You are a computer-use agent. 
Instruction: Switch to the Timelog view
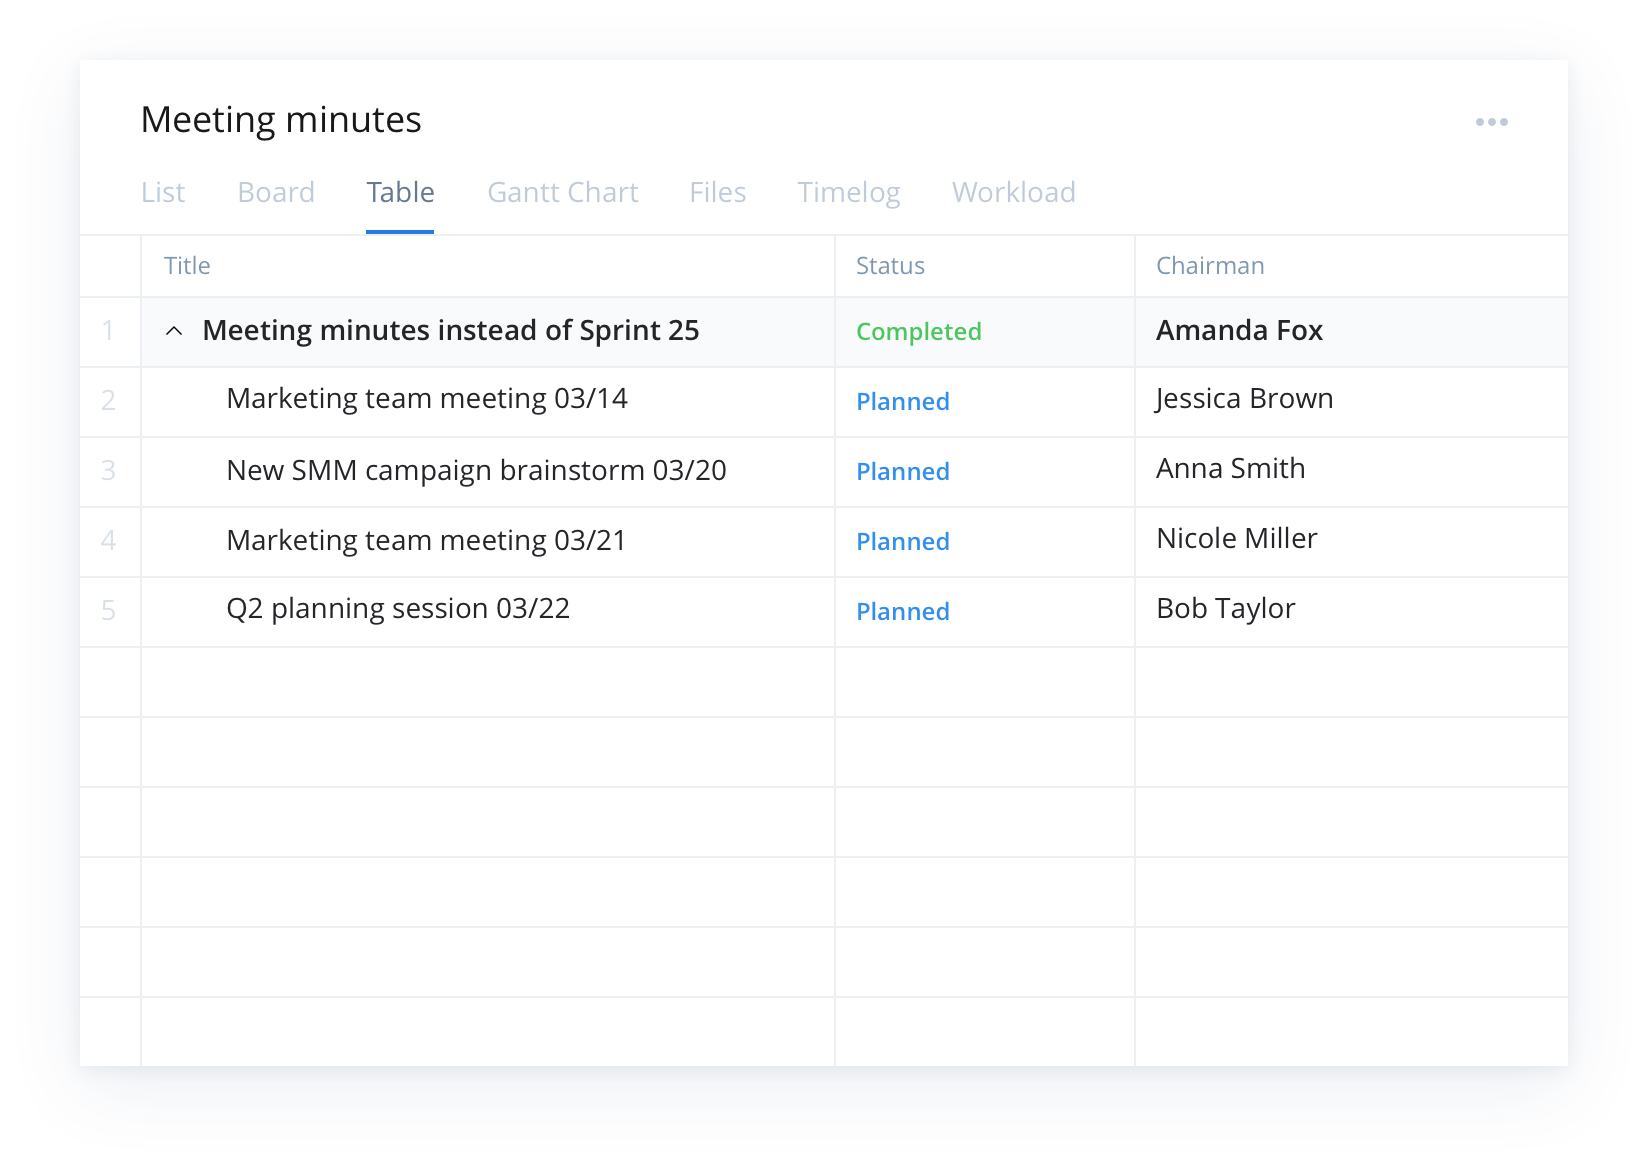[x=848, y=192]
